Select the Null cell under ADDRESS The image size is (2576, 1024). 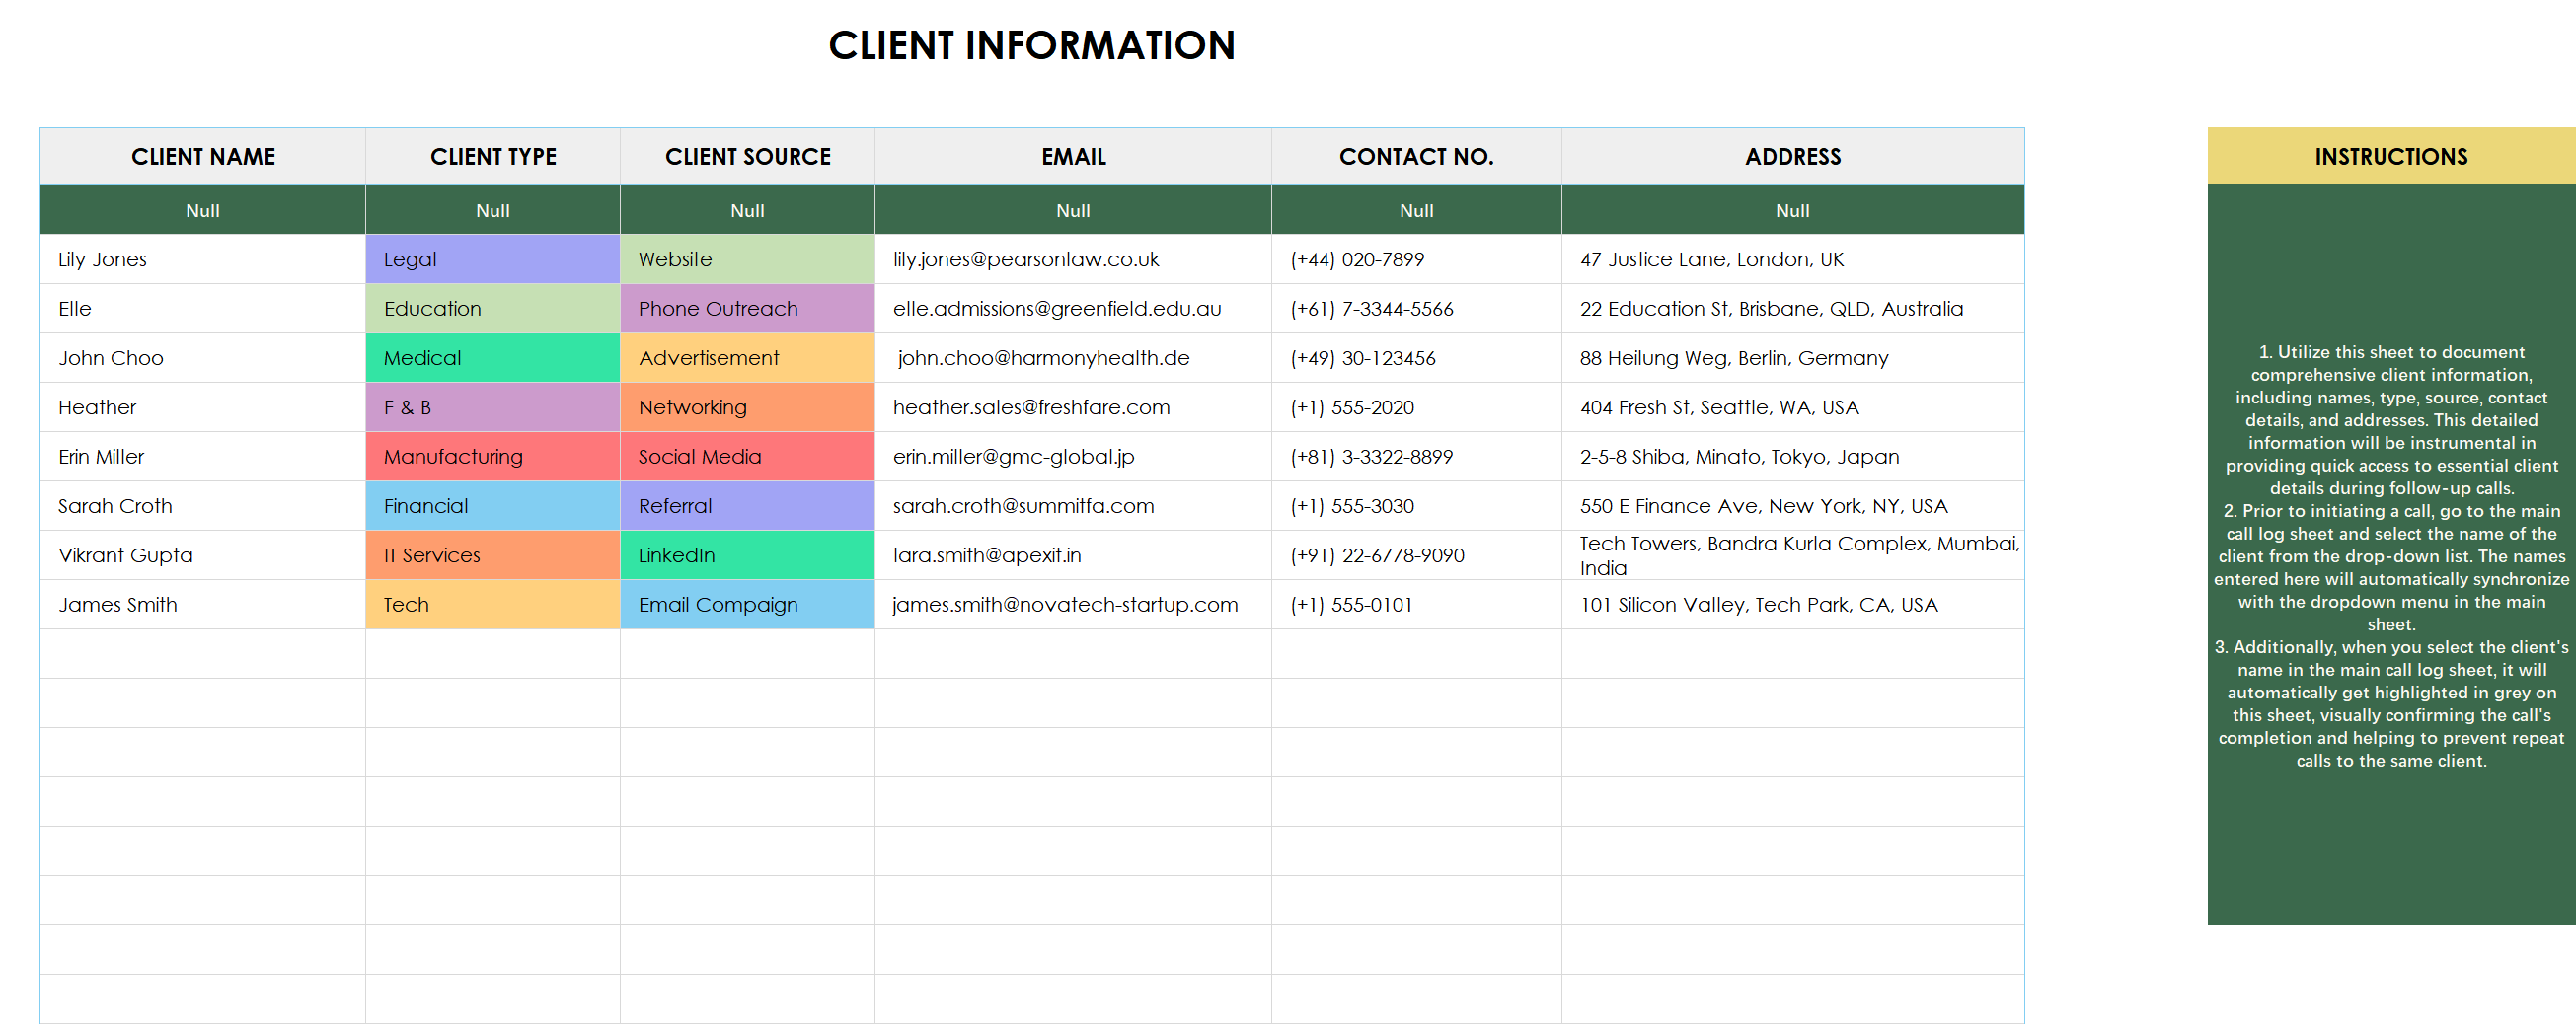pos(1793,211)
